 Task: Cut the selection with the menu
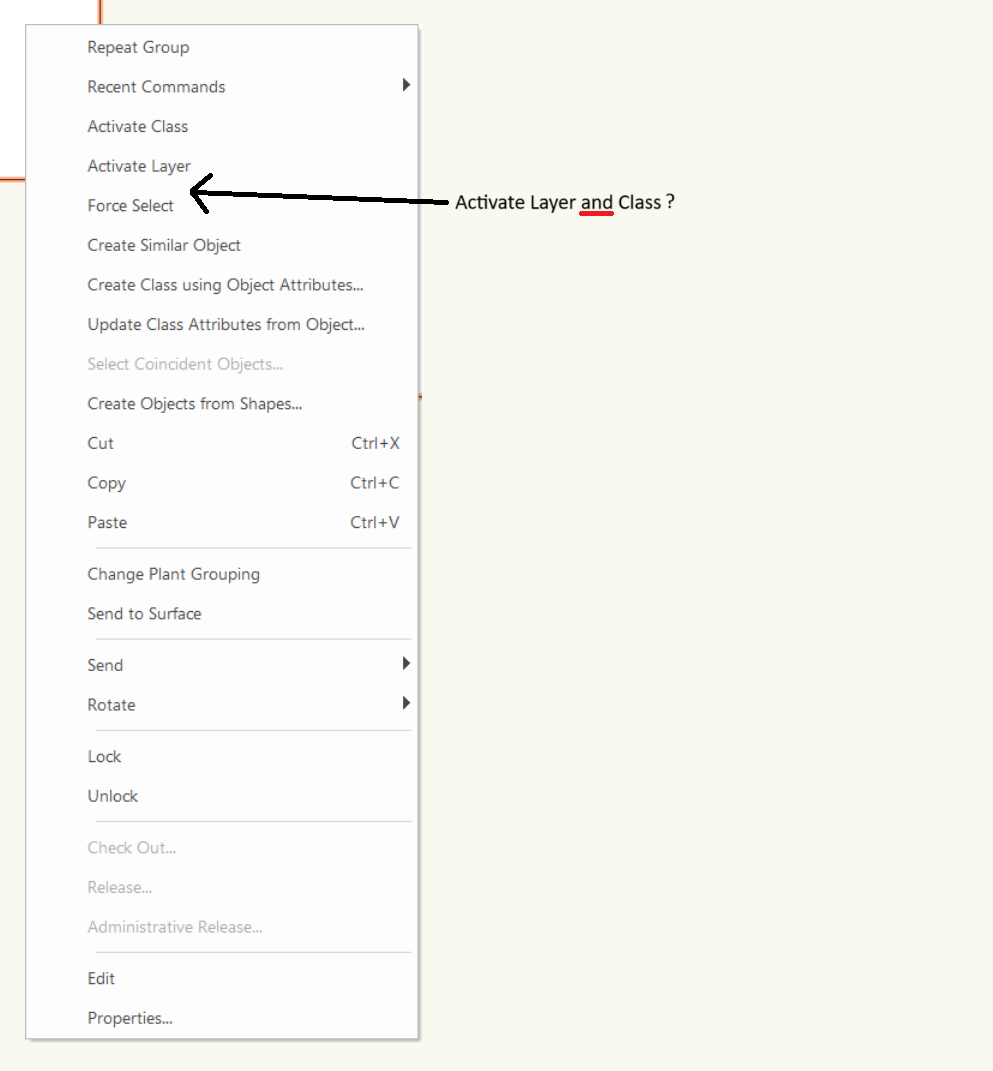coord(100,443)
